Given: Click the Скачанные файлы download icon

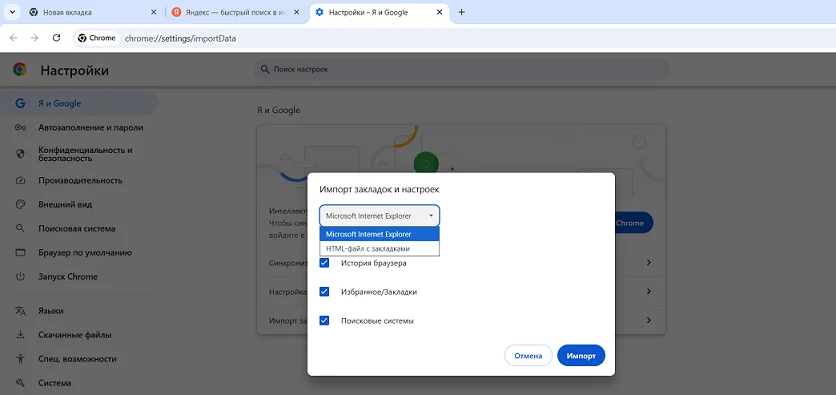Looking at the screenshot, I should point(20,335).
